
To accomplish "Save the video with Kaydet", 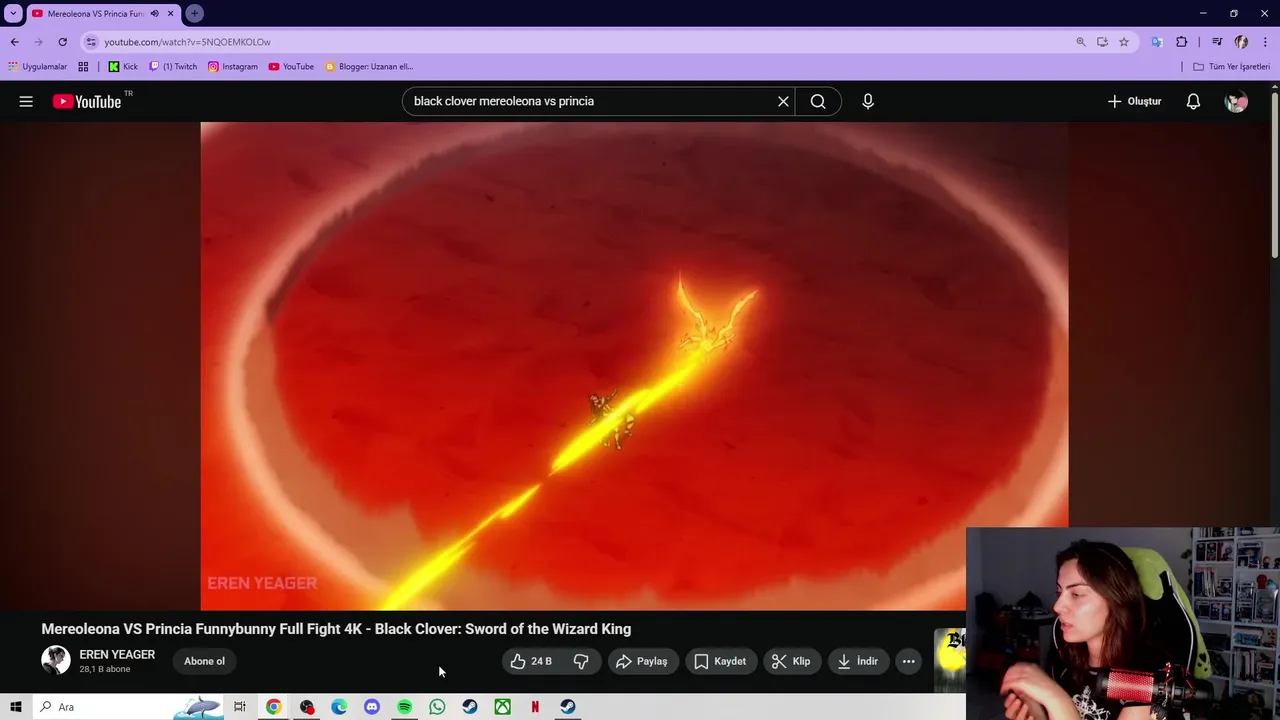I will tap(720, 661).
